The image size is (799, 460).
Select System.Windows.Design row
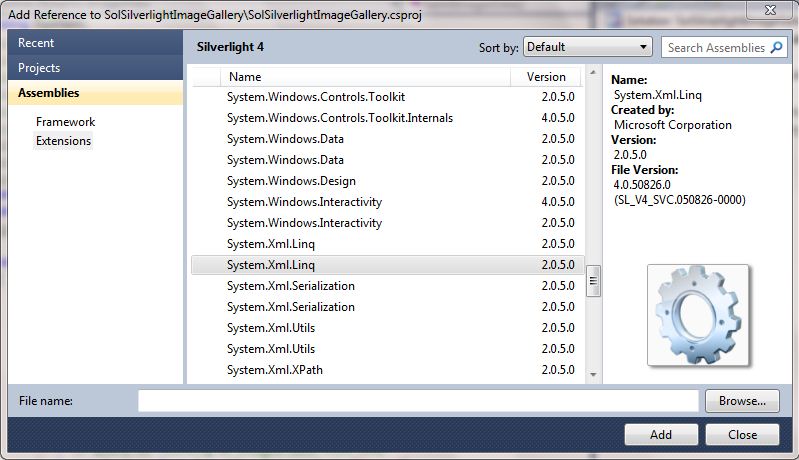click(388, 181)
